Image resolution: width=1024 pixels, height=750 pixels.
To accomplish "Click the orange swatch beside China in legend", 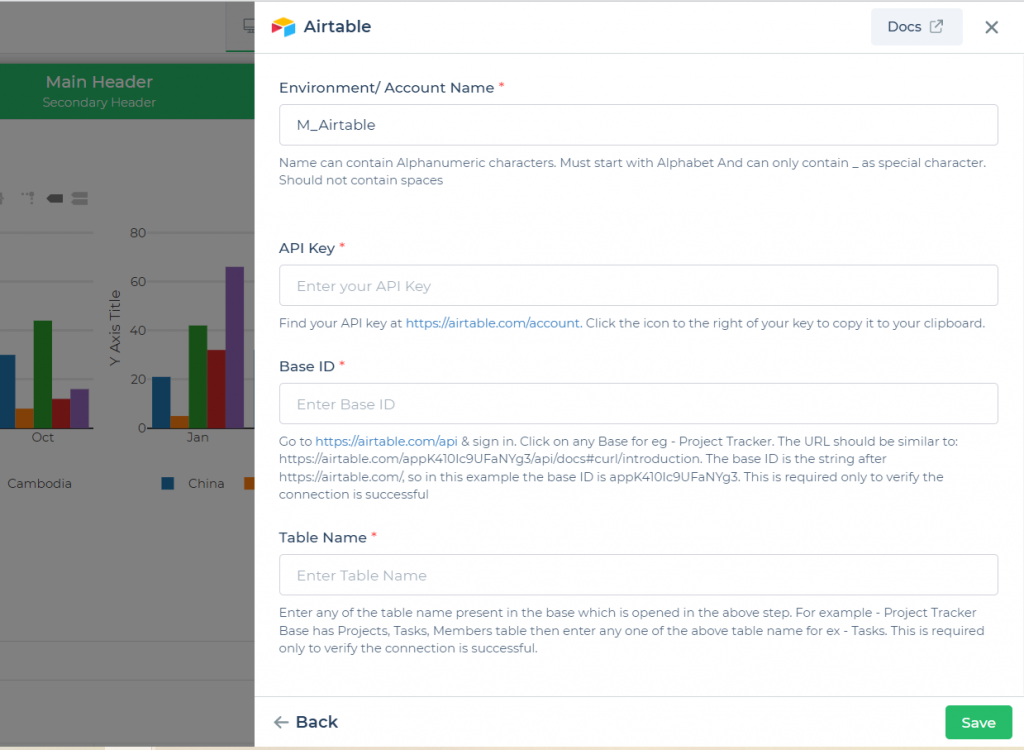I will click(251, 483).
